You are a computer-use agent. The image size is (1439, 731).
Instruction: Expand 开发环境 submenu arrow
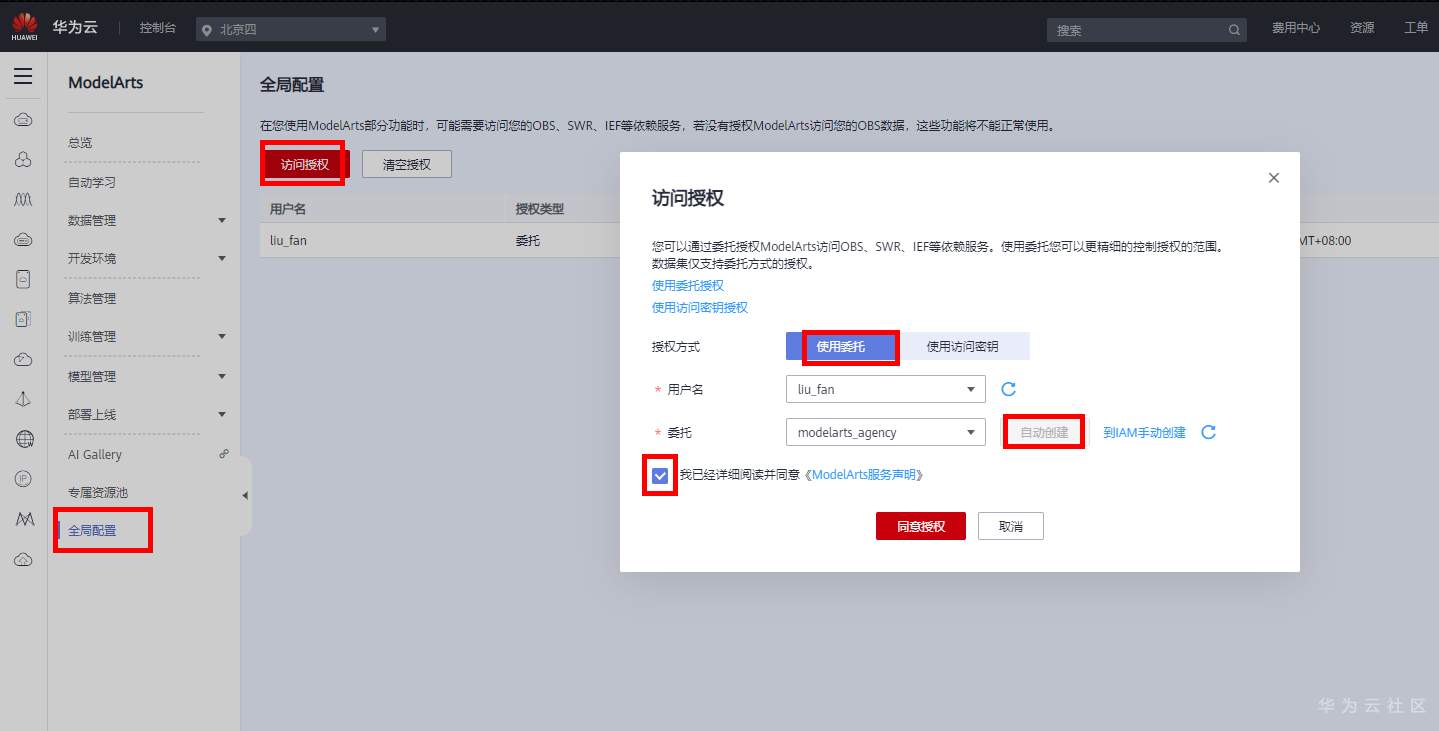[x=222, y=258]
